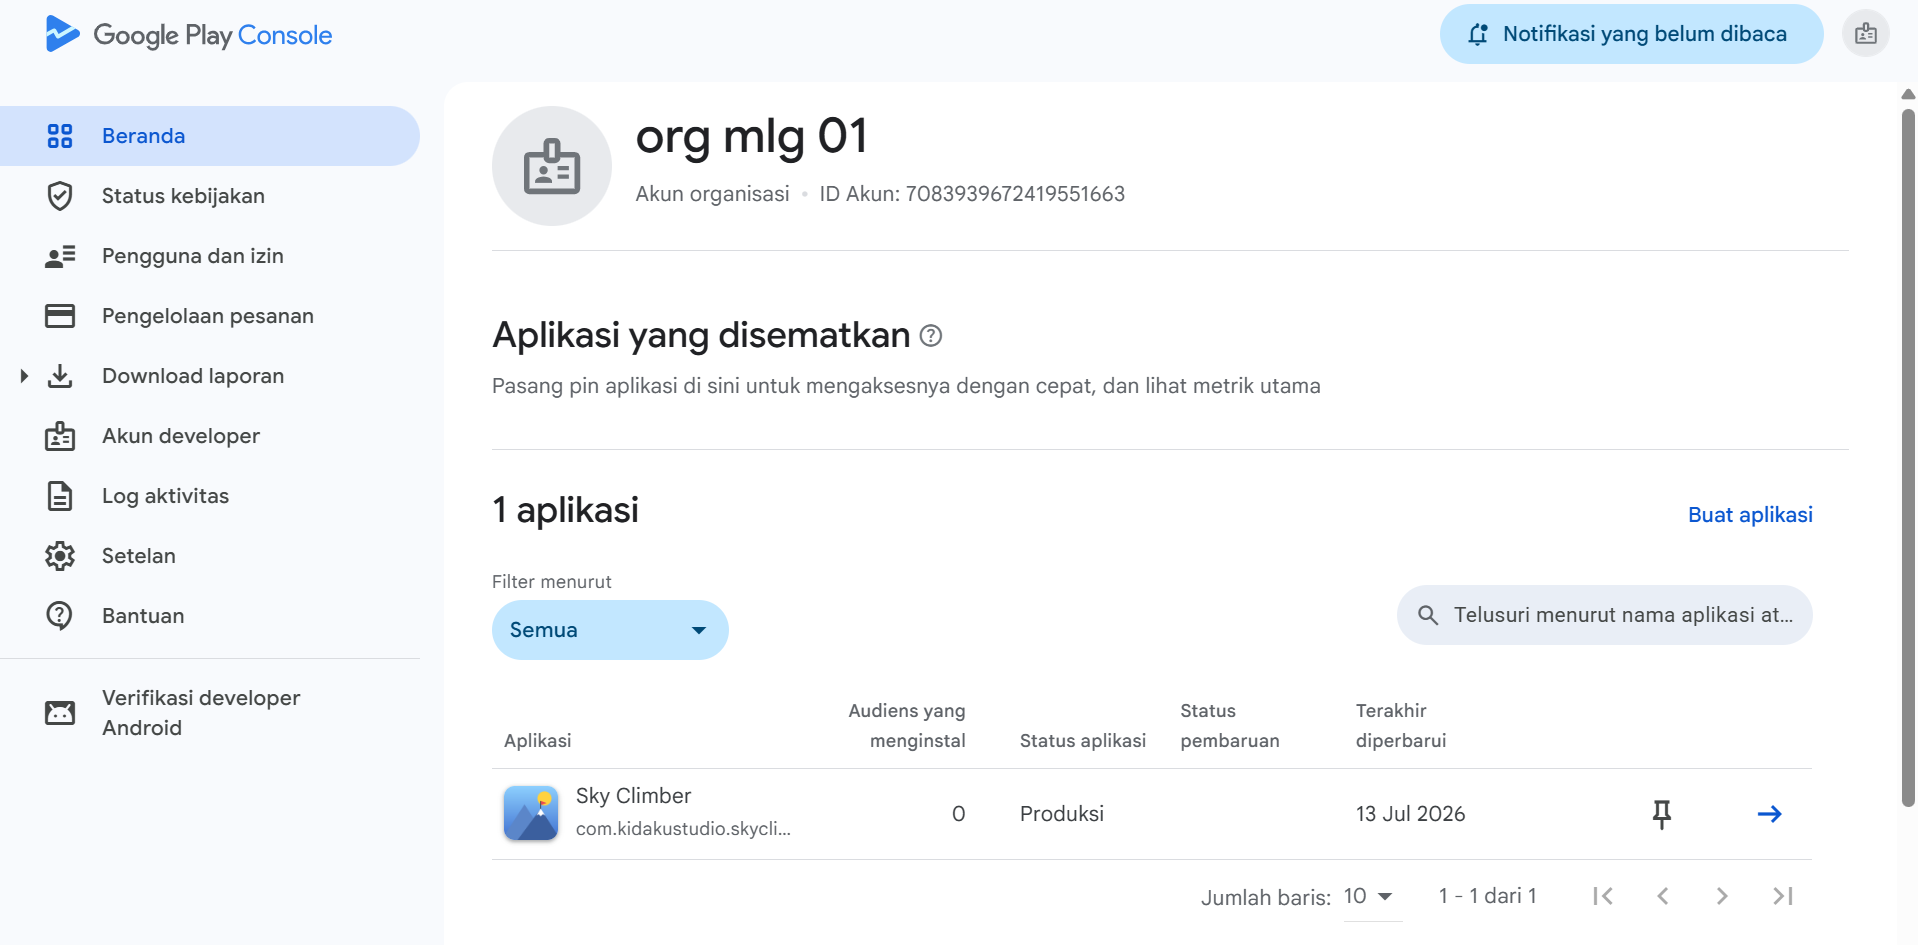Open the account badge icon top right

(1865, 34)
